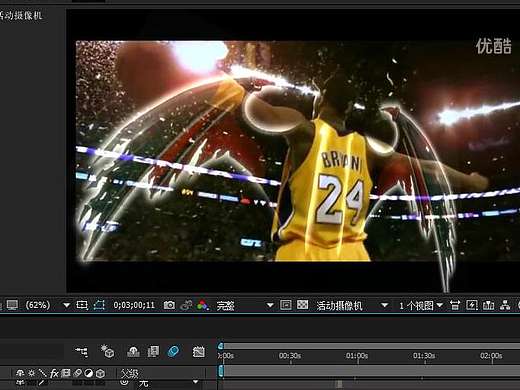Click the Timeline button in viewer bar
Screen dimensions: 520x390
pyautogui.click(x=488, y=305)
